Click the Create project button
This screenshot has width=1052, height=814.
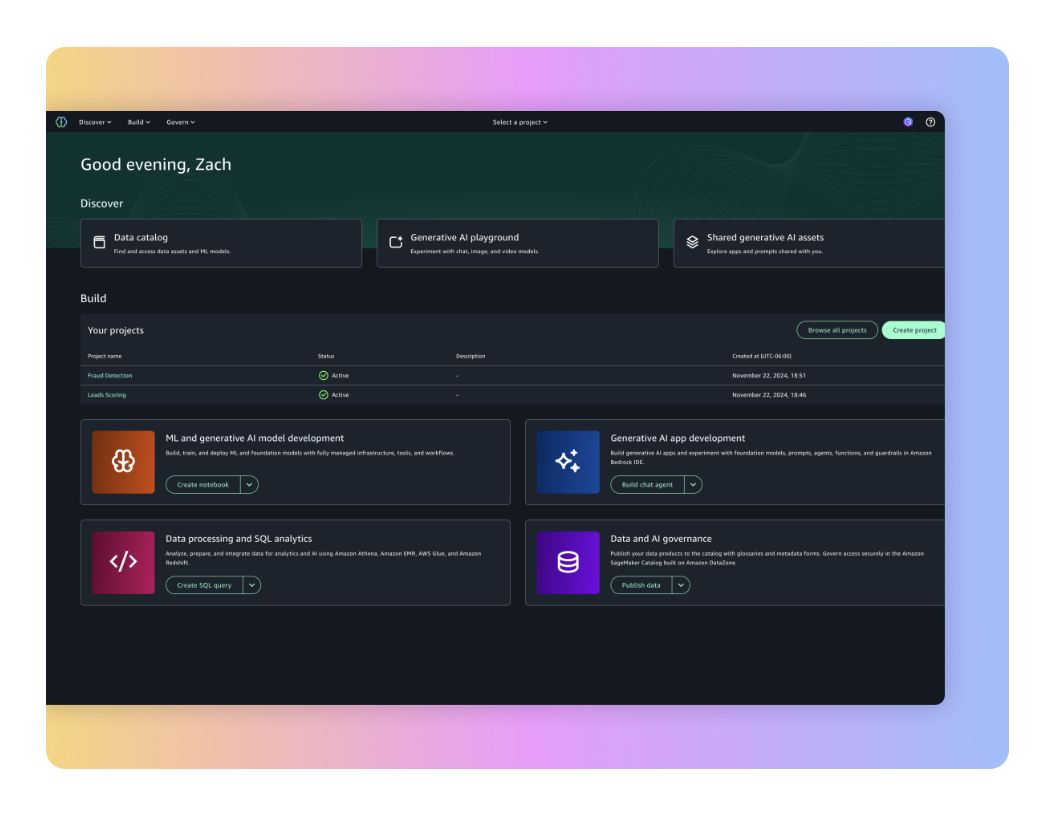(914, 330)
